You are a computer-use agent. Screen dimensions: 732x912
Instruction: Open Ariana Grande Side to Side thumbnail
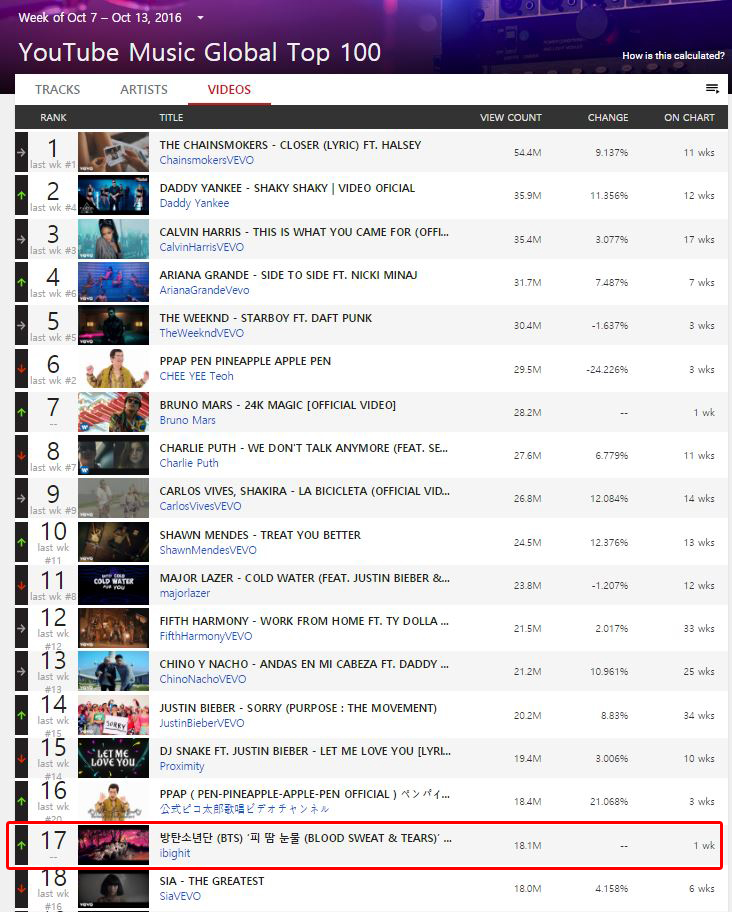click(x=113, y=282)
